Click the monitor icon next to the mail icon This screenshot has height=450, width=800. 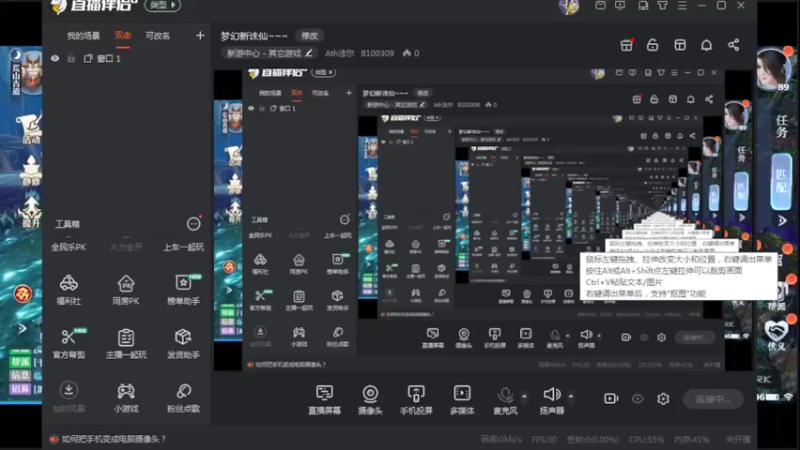[x=620, y=6]
